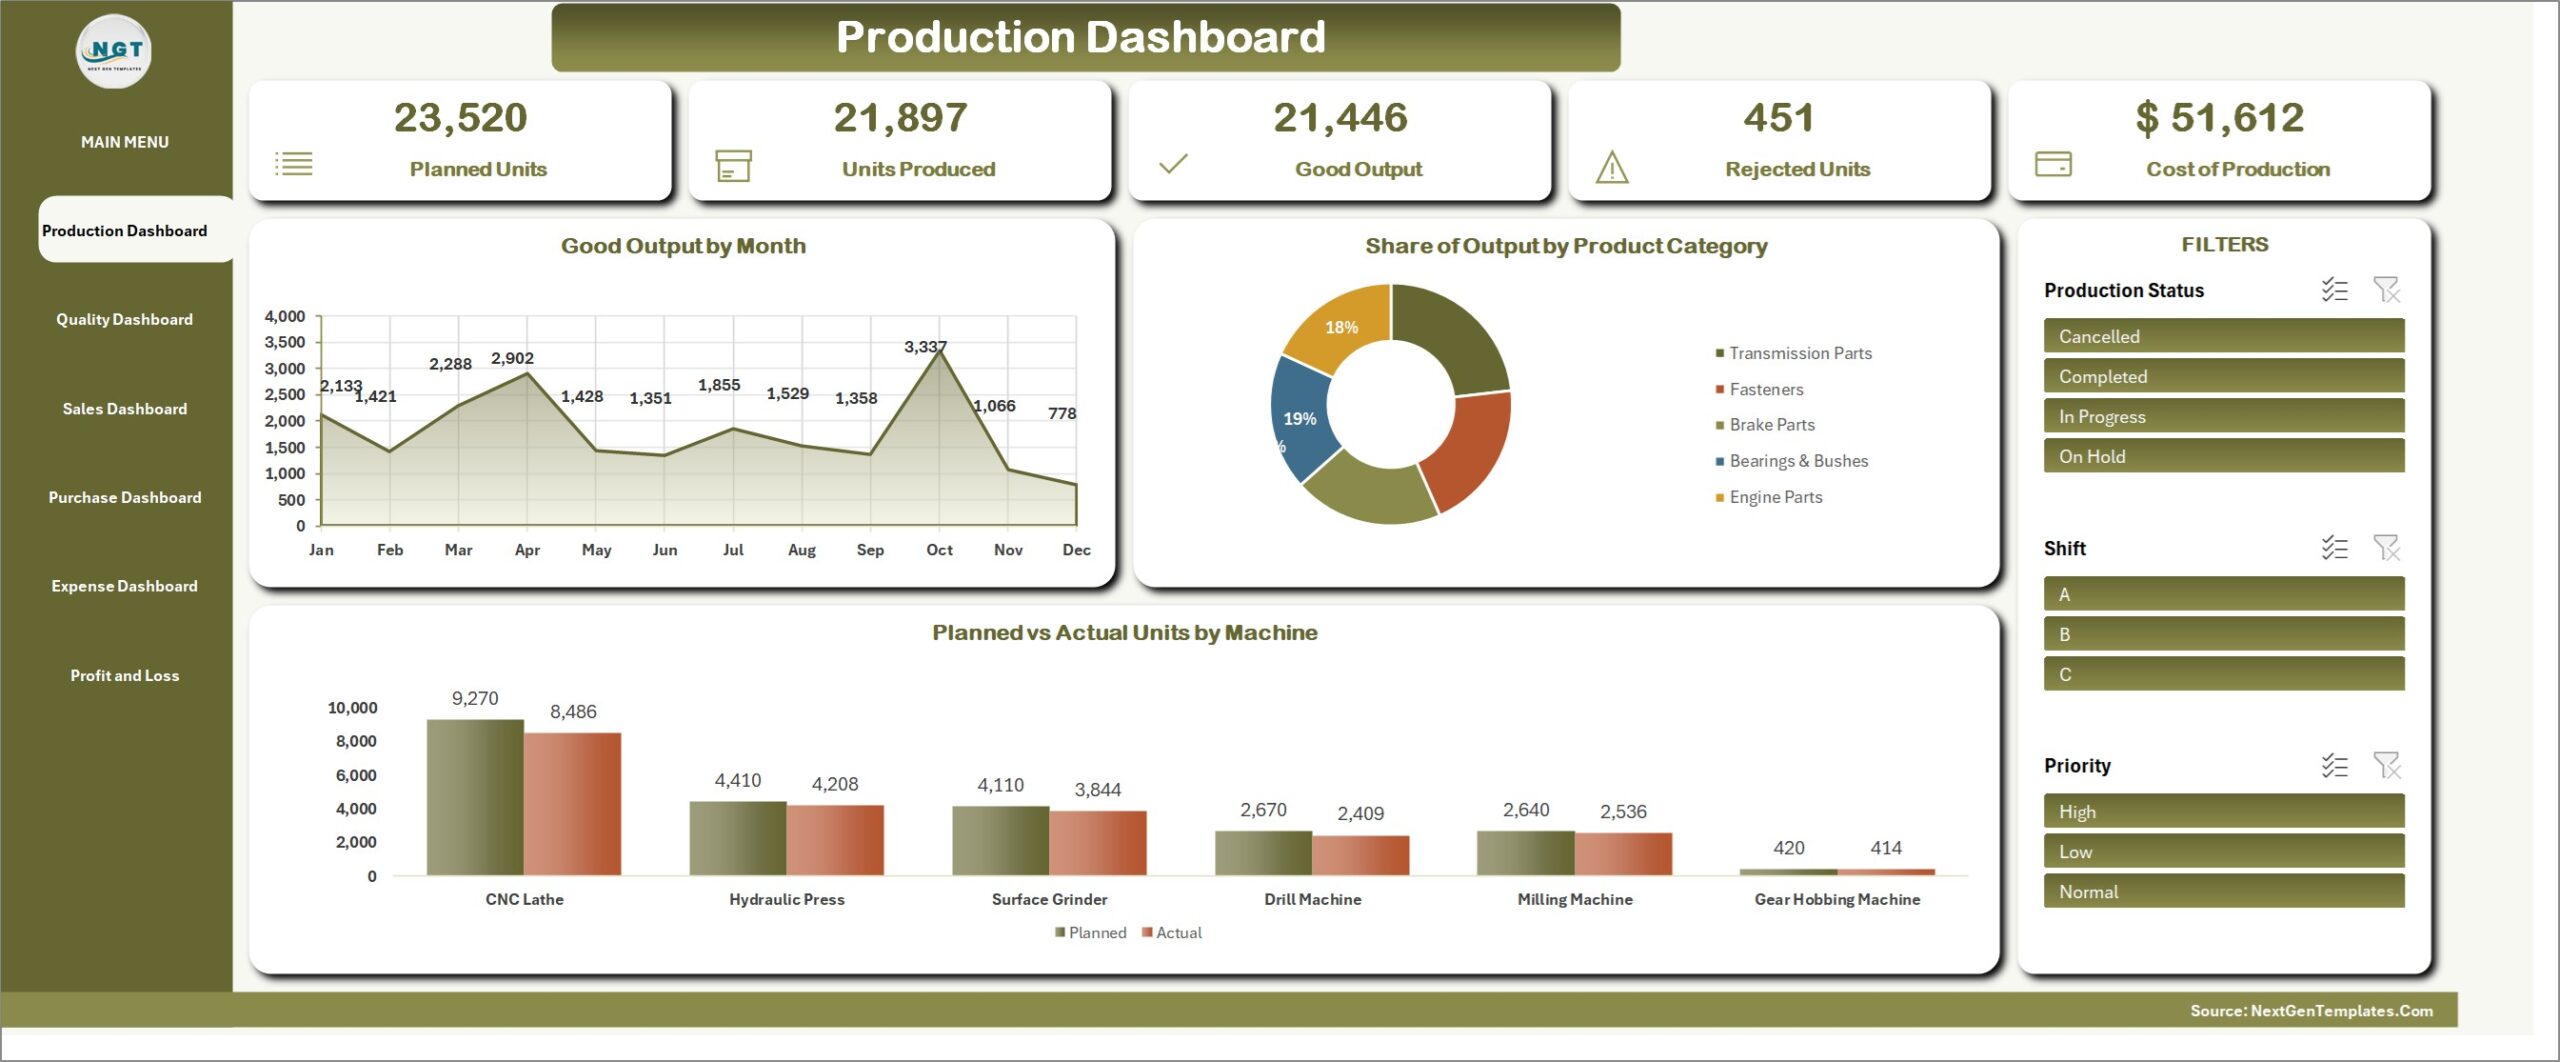
Task: Click the NGT logo icon
Action: tap(114, 51)
